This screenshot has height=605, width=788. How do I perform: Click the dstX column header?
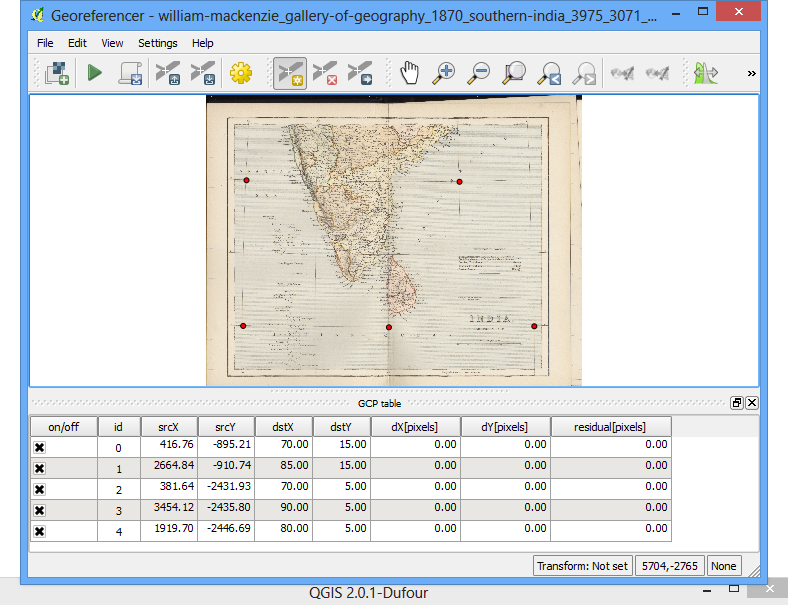[283, 427]
